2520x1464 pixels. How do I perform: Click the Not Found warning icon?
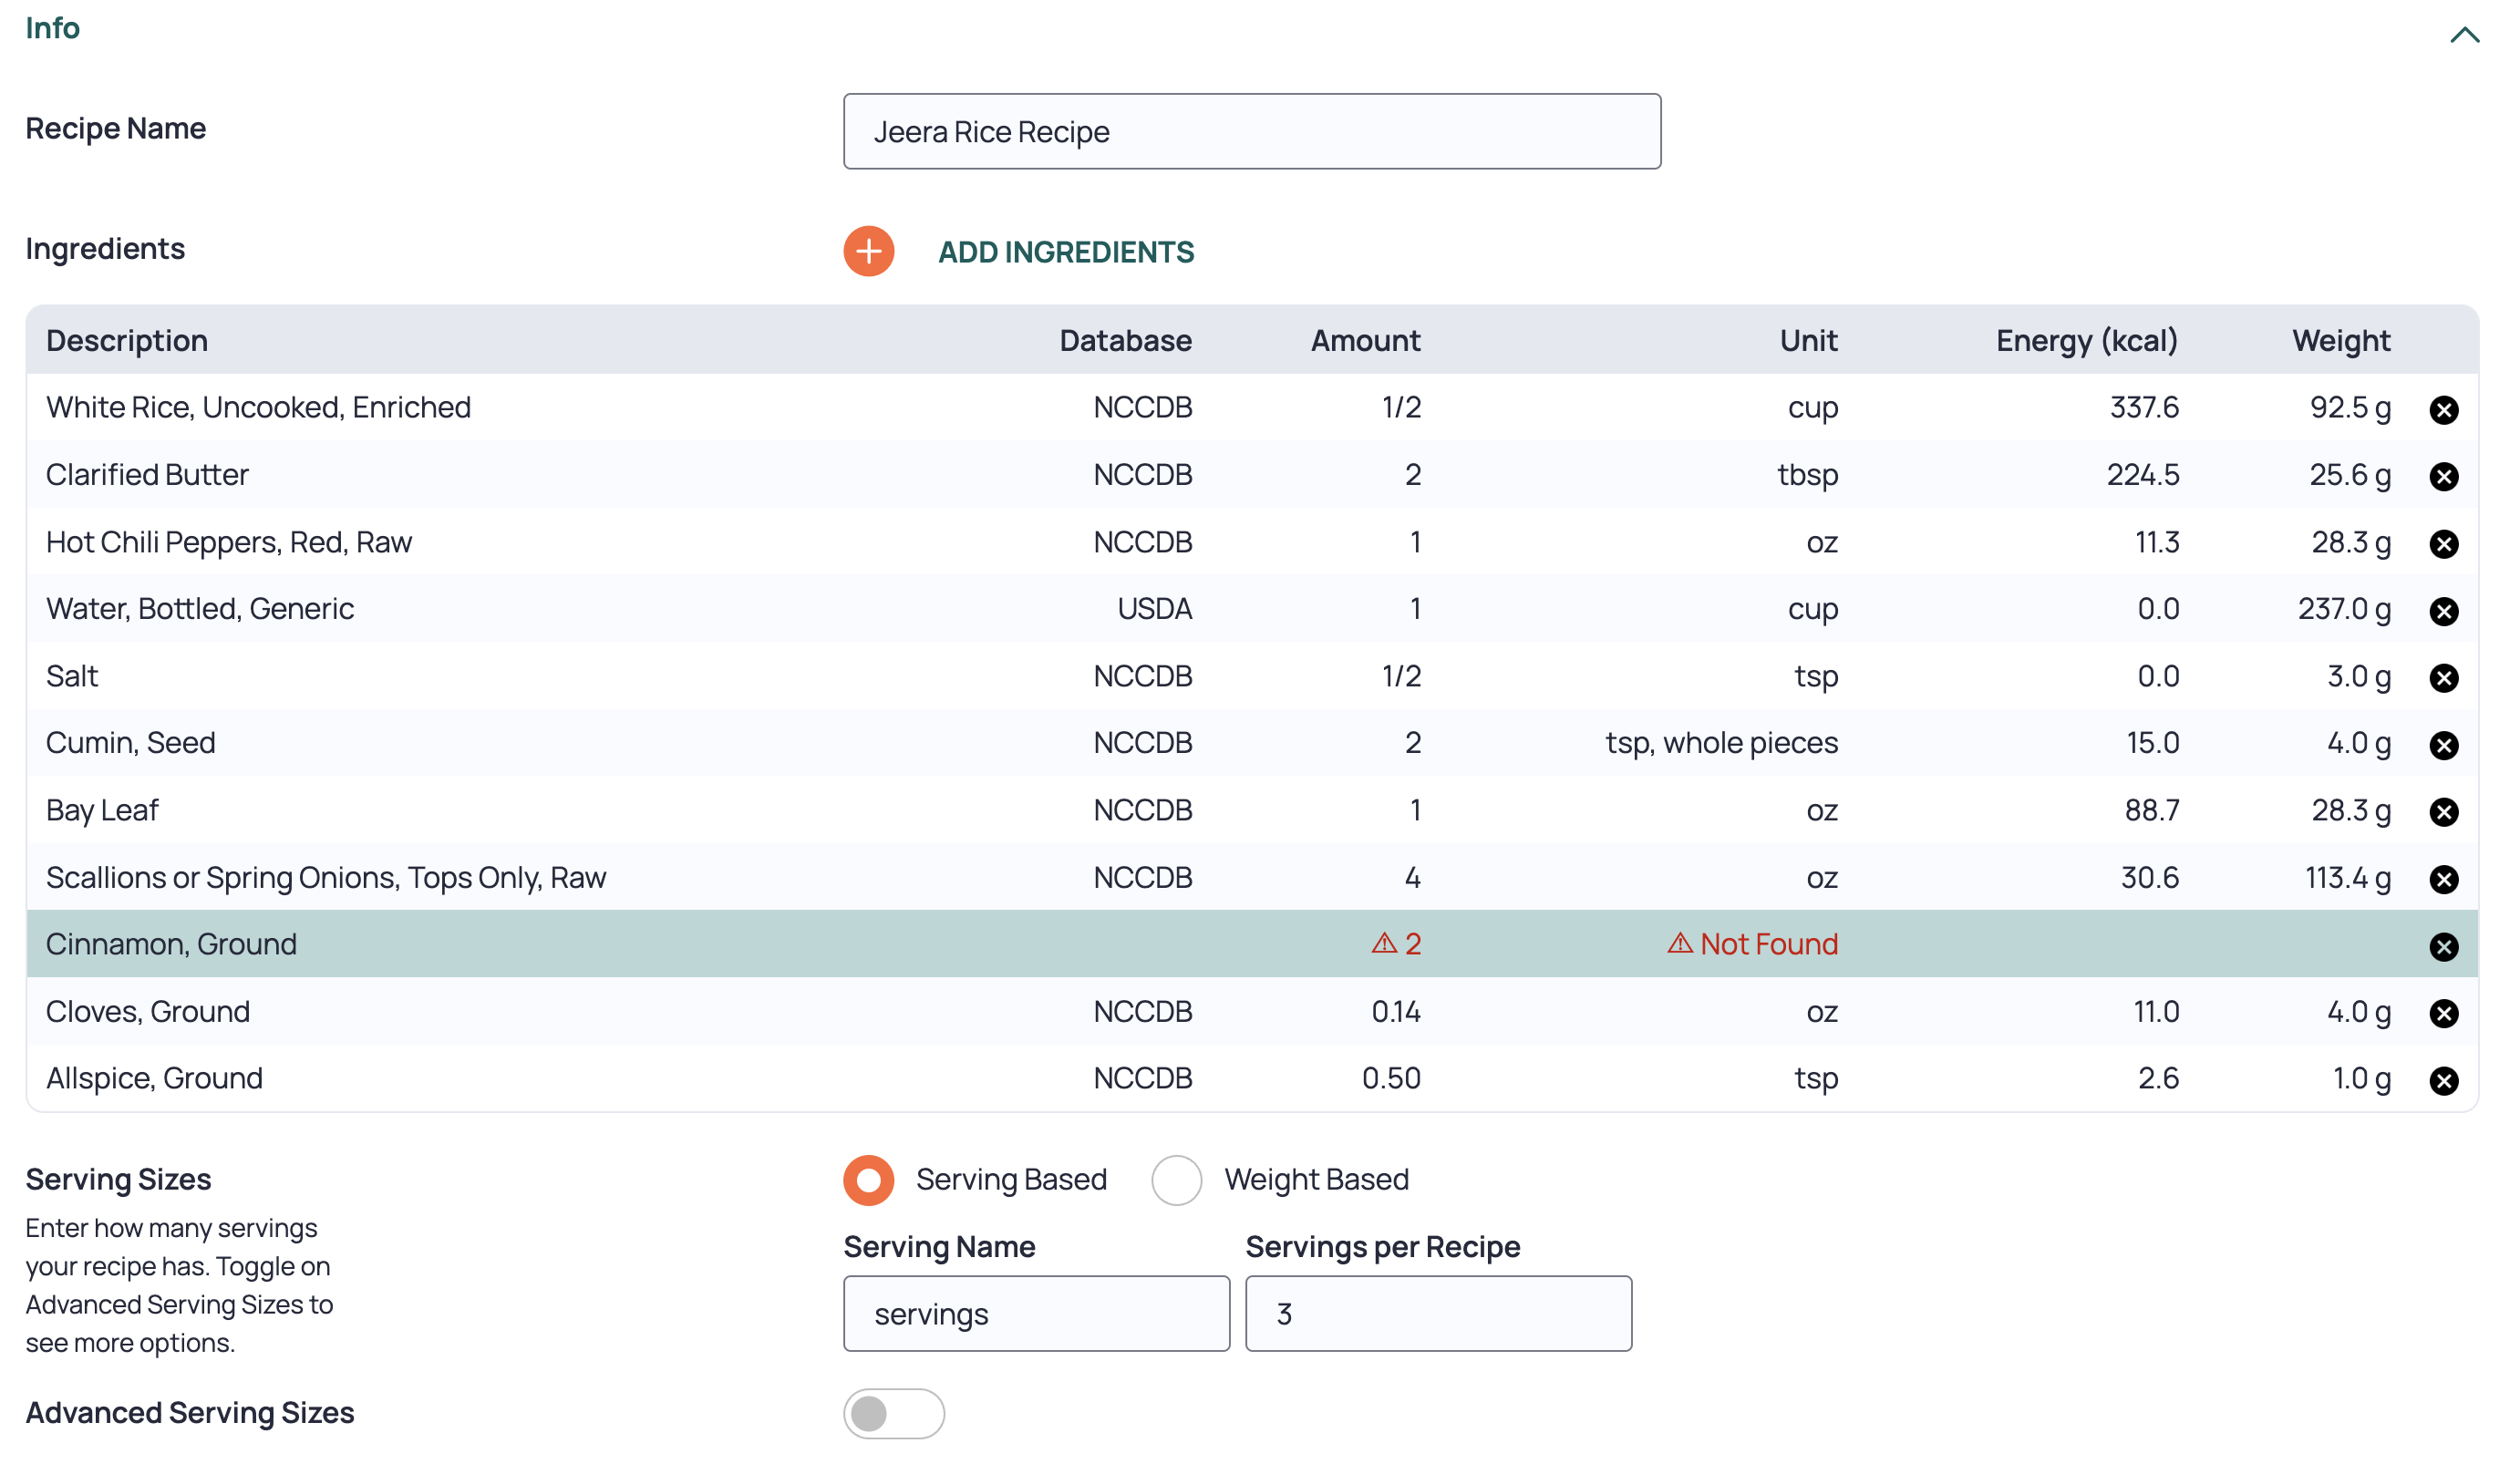(x=1679, y=943)
